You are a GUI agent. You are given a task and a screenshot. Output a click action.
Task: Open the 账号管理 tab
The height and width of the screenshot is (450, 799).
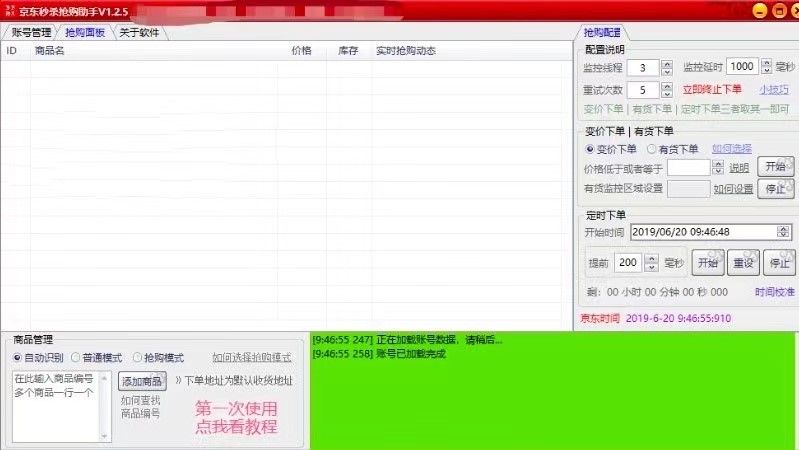(31, 33)
